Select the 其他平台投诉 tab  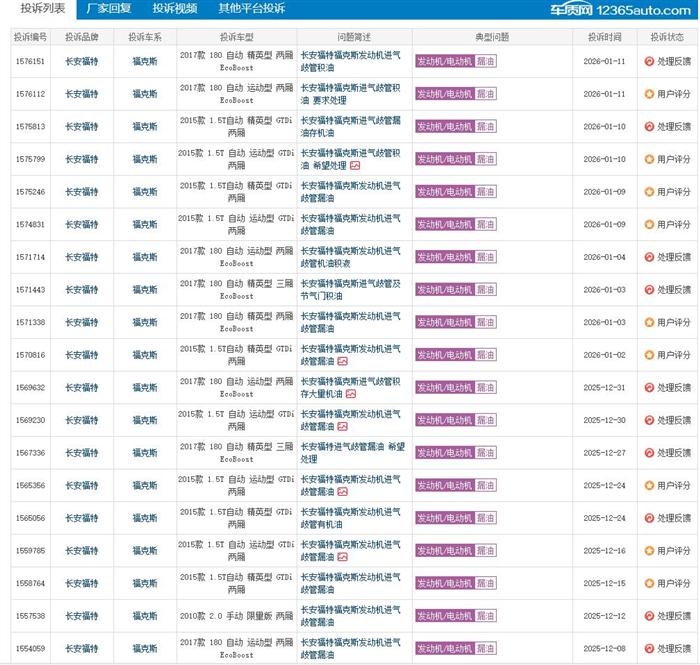coord(251,9)
